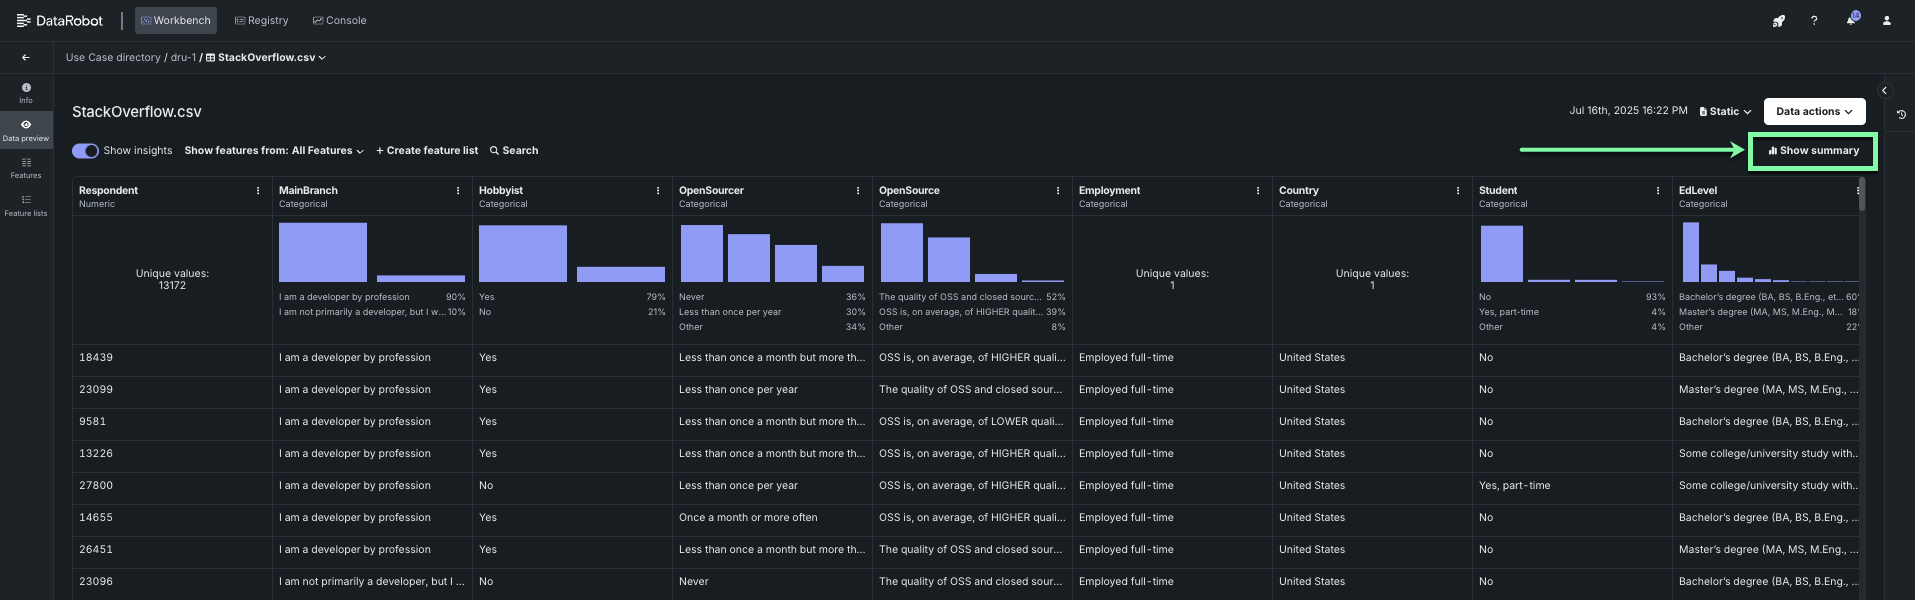Click the back arrow icon
The height and width of the screenshot is (600, 1915).
click(26, 58)
